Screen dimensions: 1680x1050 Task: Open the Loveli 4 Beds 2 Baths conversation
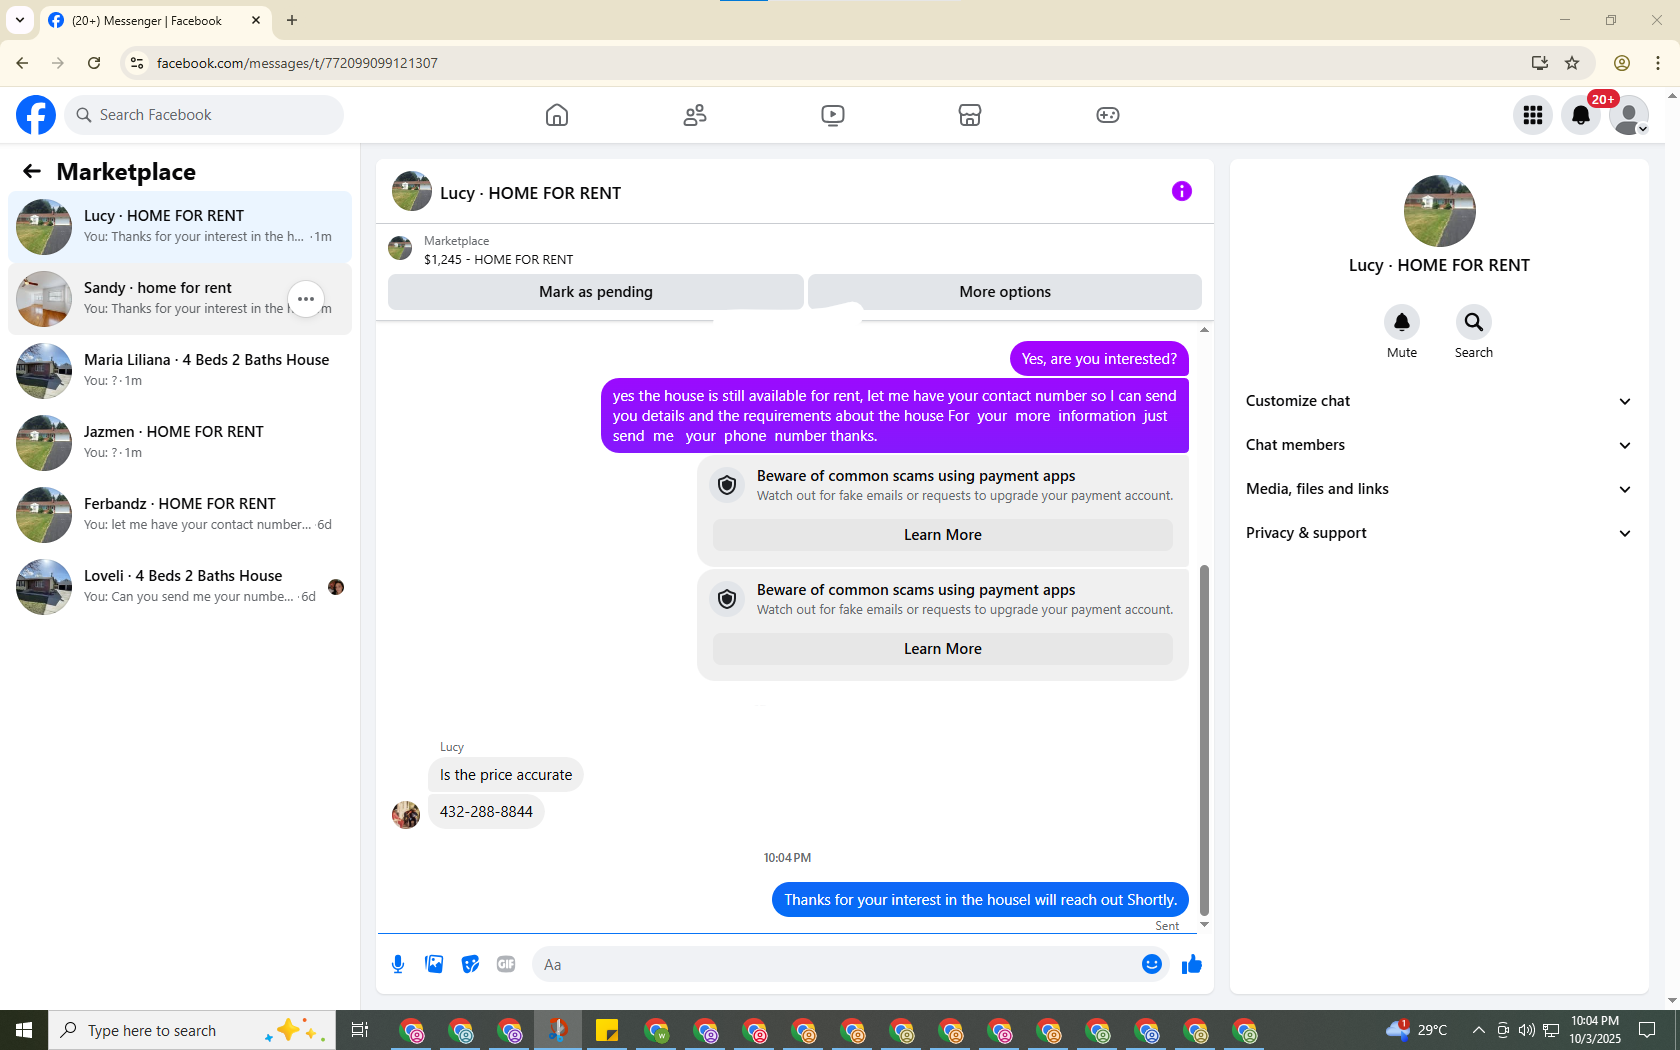180,587
